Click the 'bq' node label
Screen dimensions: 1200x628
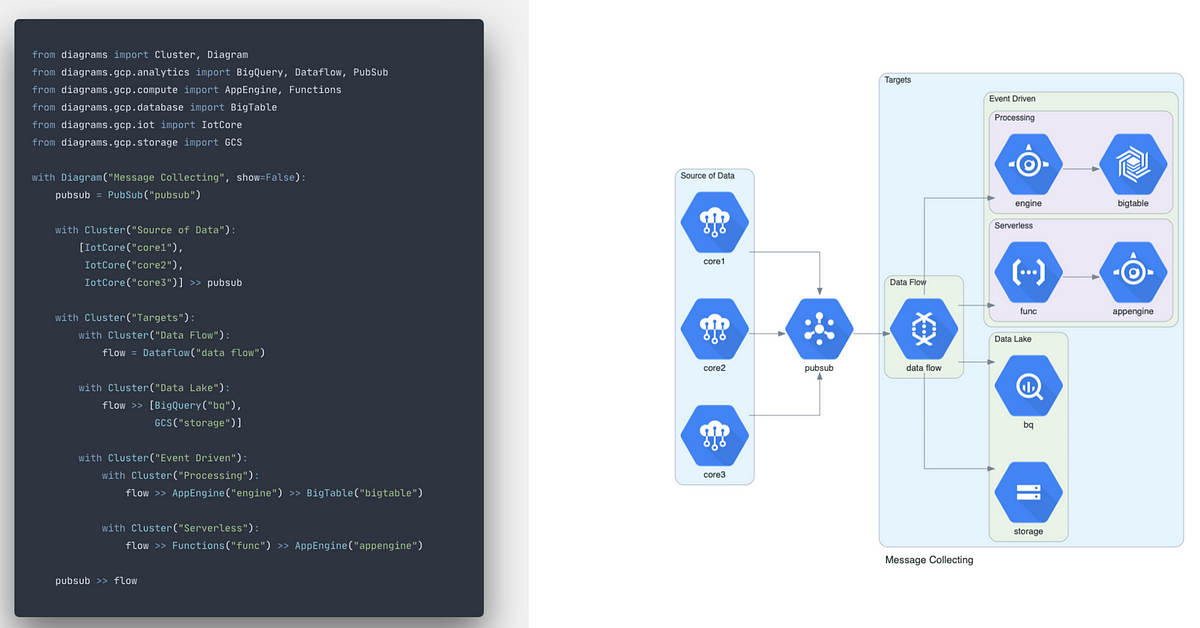(x=1029, y=425)
